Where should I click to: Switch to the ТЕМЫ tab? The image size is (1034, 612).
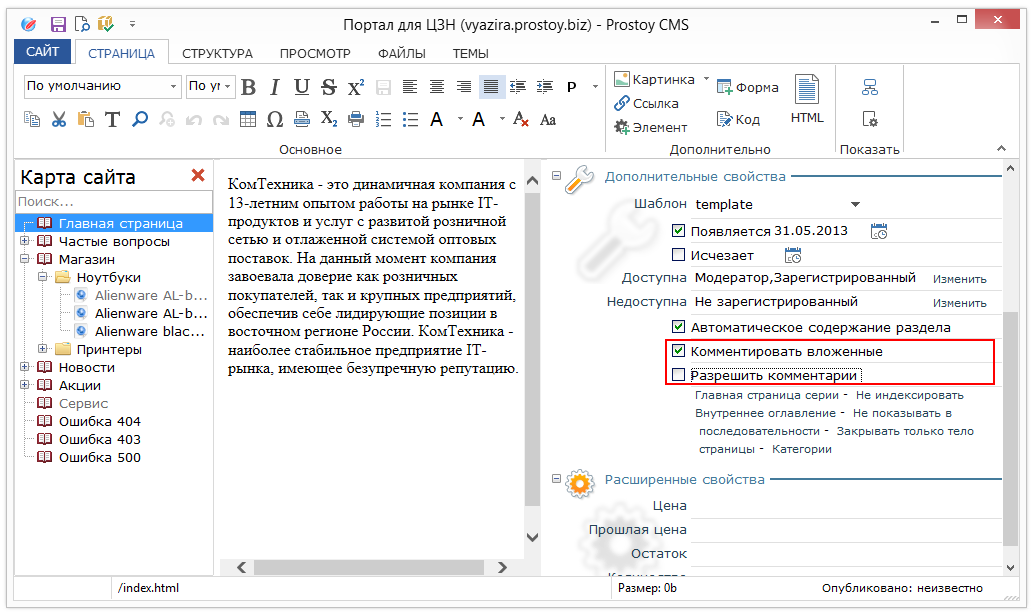[x=470, y=53]
